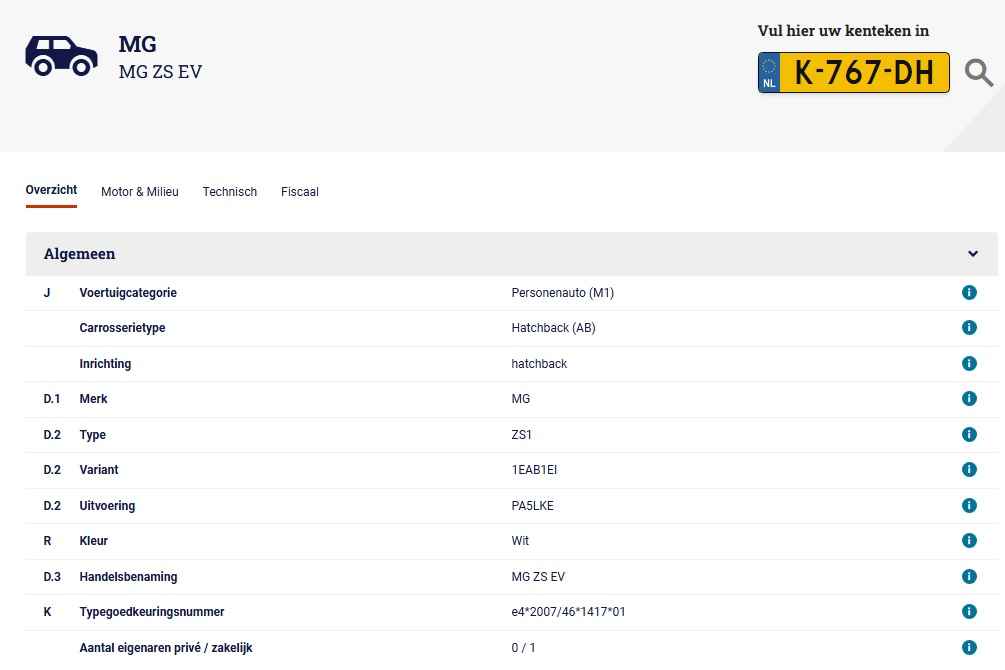Viewport: 1005px width, 670px height.
Task: Go to the Technisch tab
Action: [229, 192]
